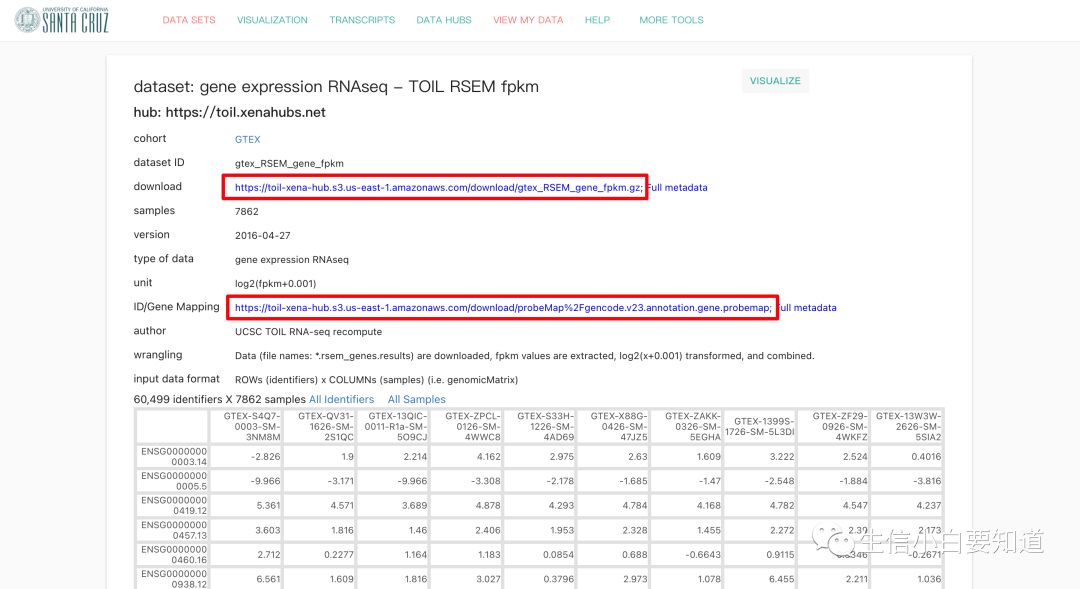Select dataset ID text gtex_RSEM_gene_fpkm

(289, 163)
